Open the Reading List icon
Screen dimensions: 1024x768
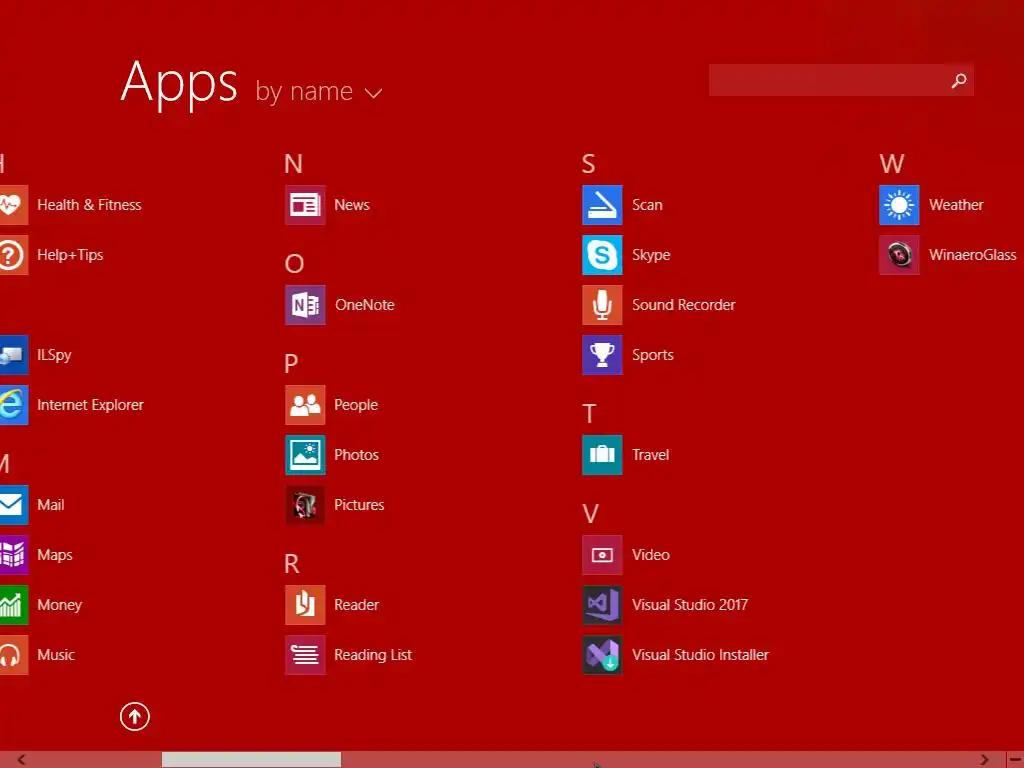[305, 654]
